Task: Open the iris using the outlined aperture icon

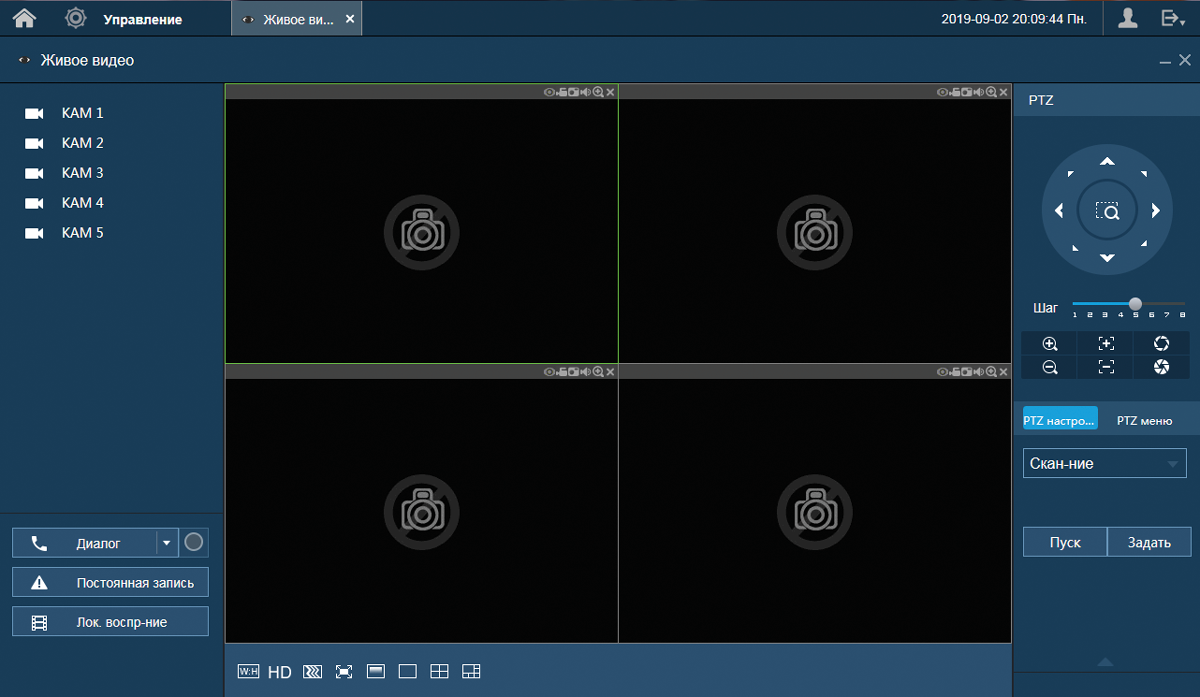Action: 1161,343
